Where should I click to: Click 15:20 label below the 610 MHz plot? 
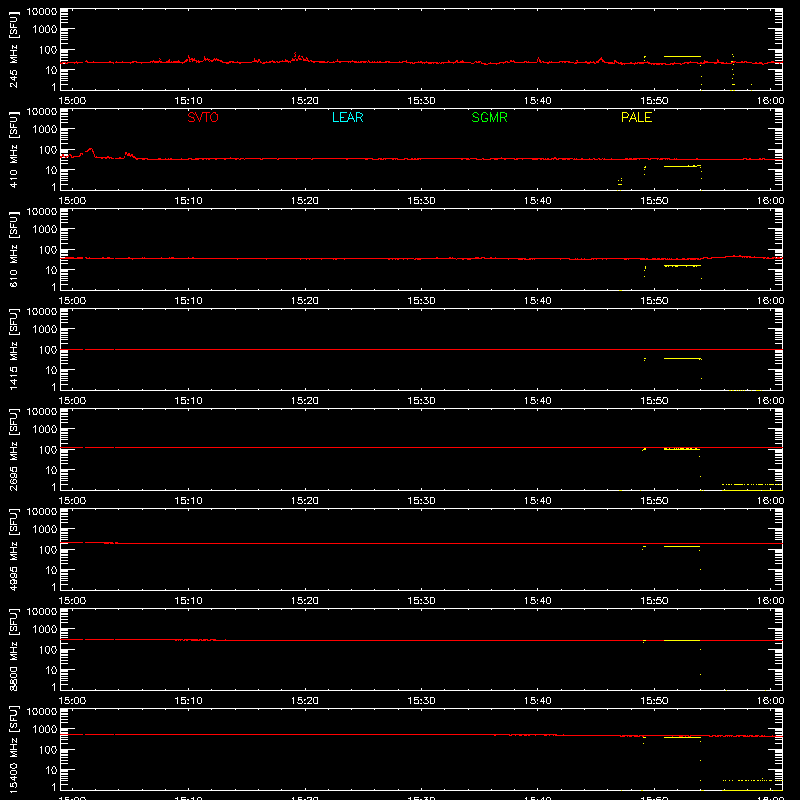tap(305, 301)
